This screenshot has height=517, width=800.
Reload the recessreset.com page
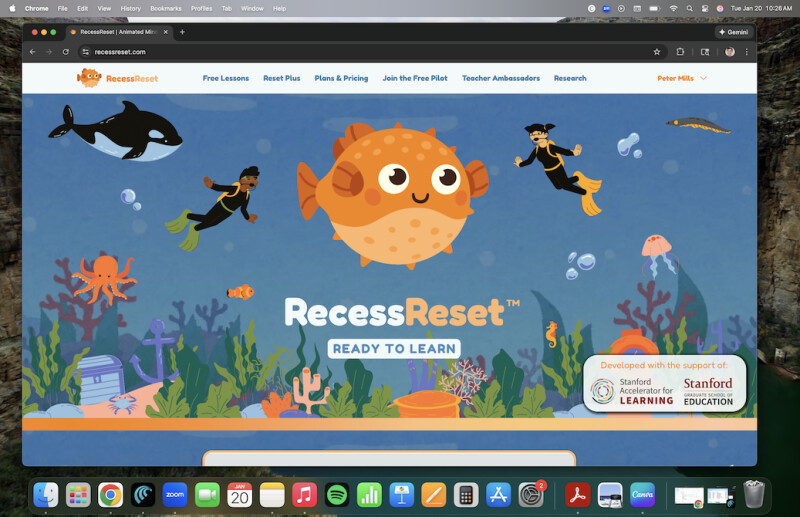pos(65,52)
